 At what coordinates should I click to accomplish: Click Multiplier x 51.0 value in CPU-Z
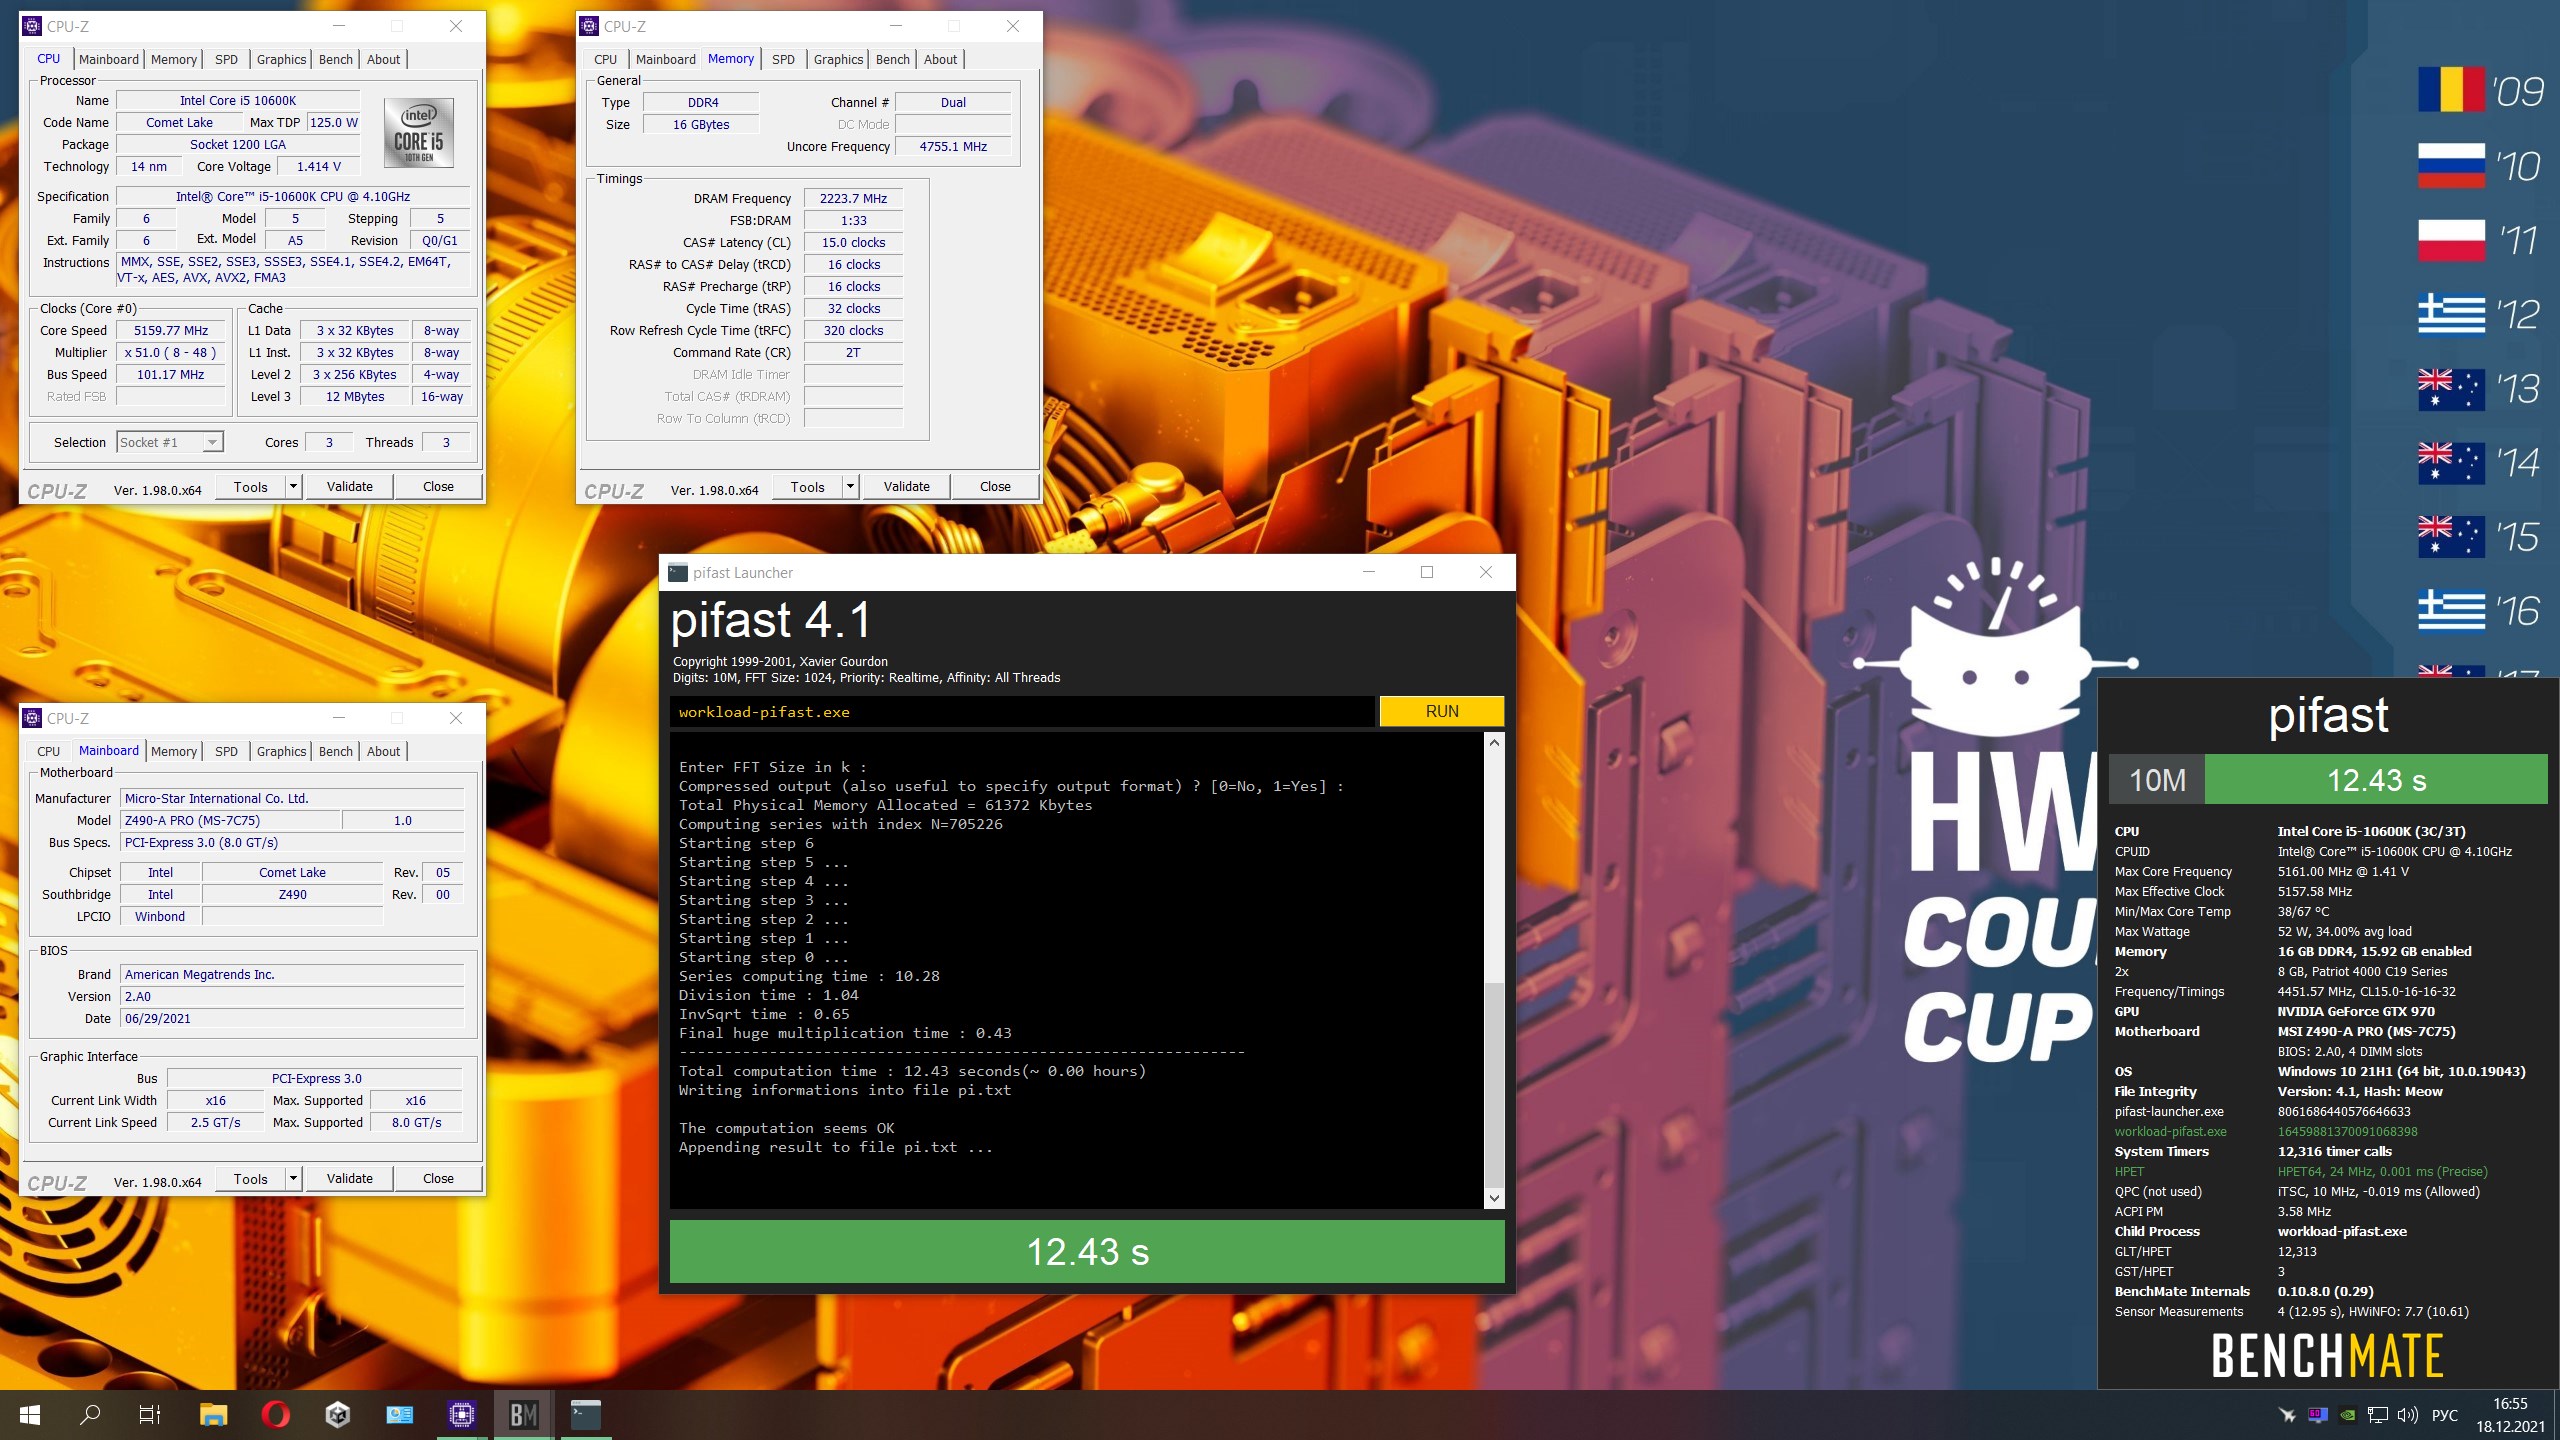[171, 353]
